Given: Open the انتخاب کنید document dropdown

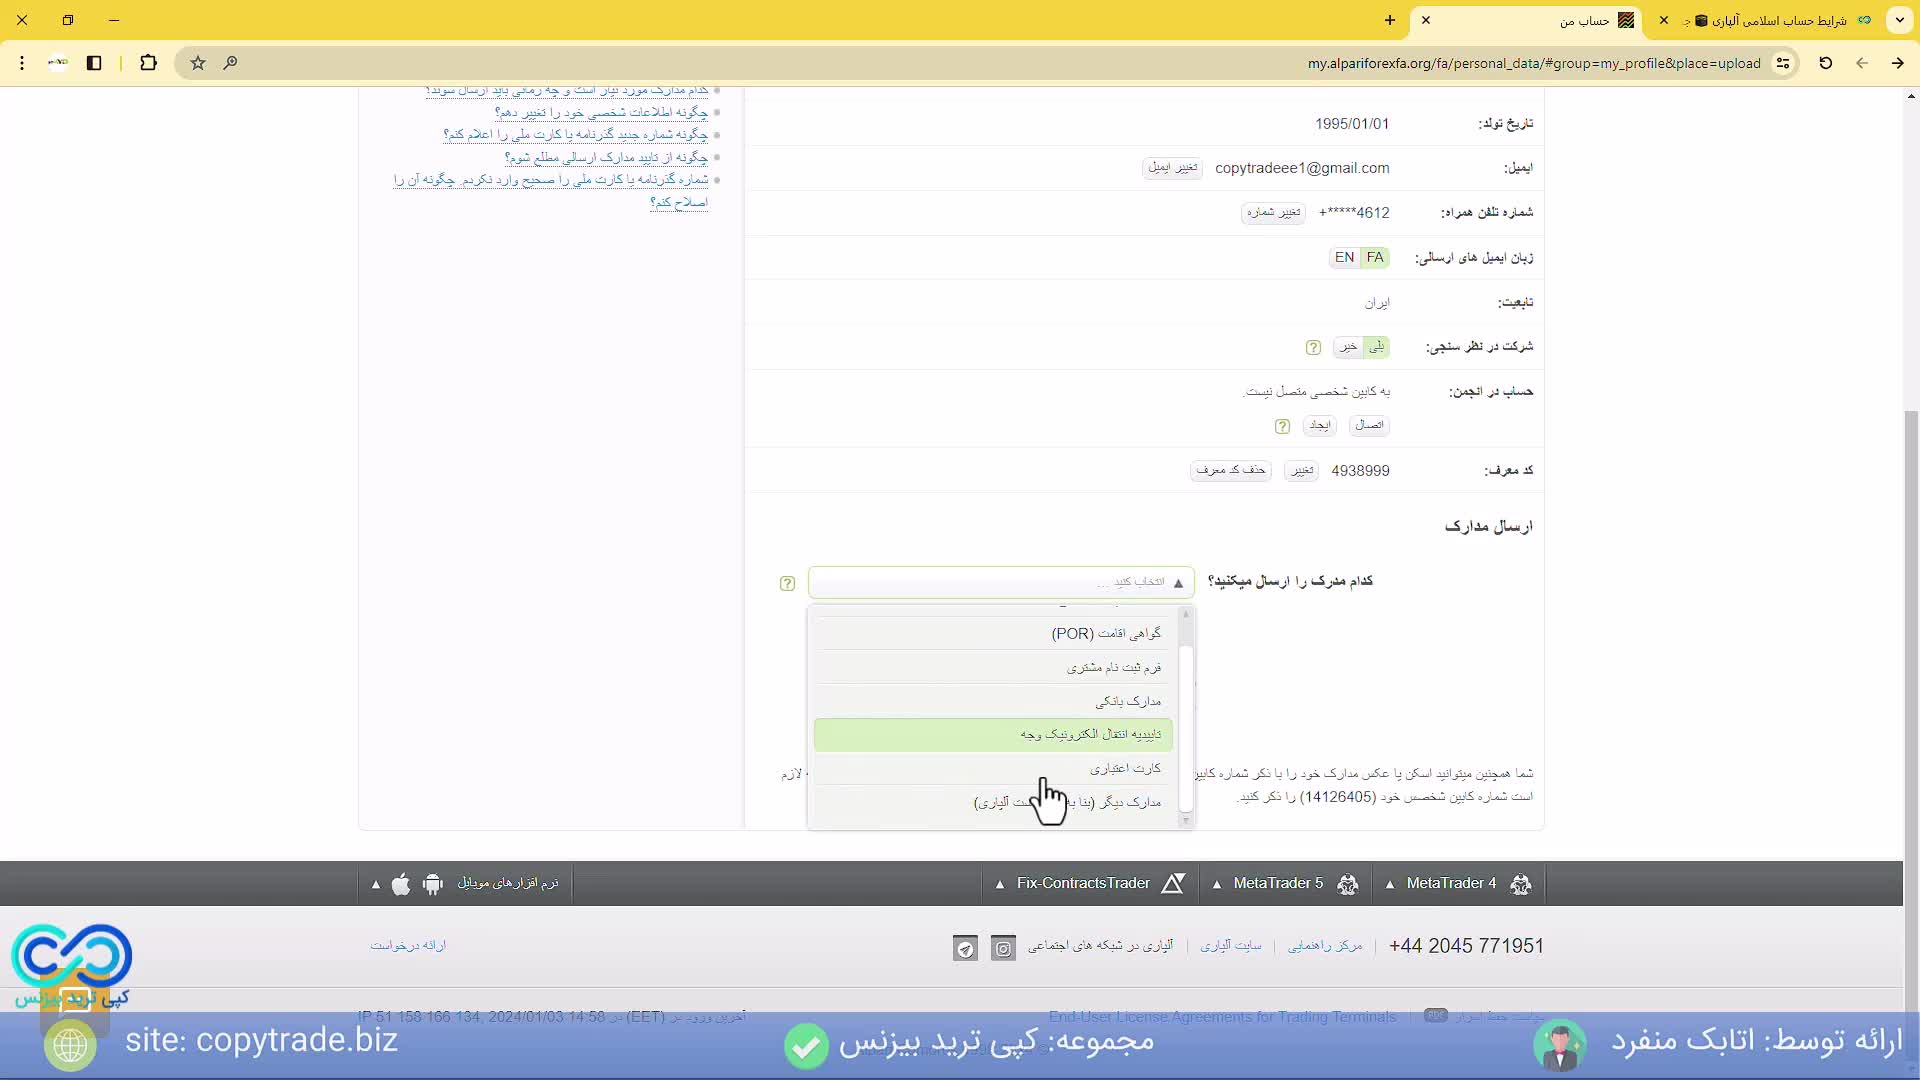Looking at the screenshot, I should 1000,582.
